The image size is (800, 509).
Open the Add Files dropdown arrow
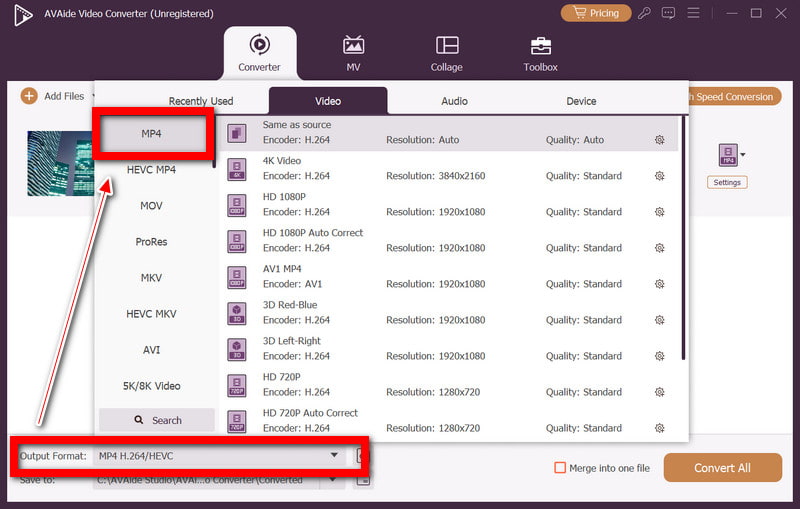(x=93, y=96)
